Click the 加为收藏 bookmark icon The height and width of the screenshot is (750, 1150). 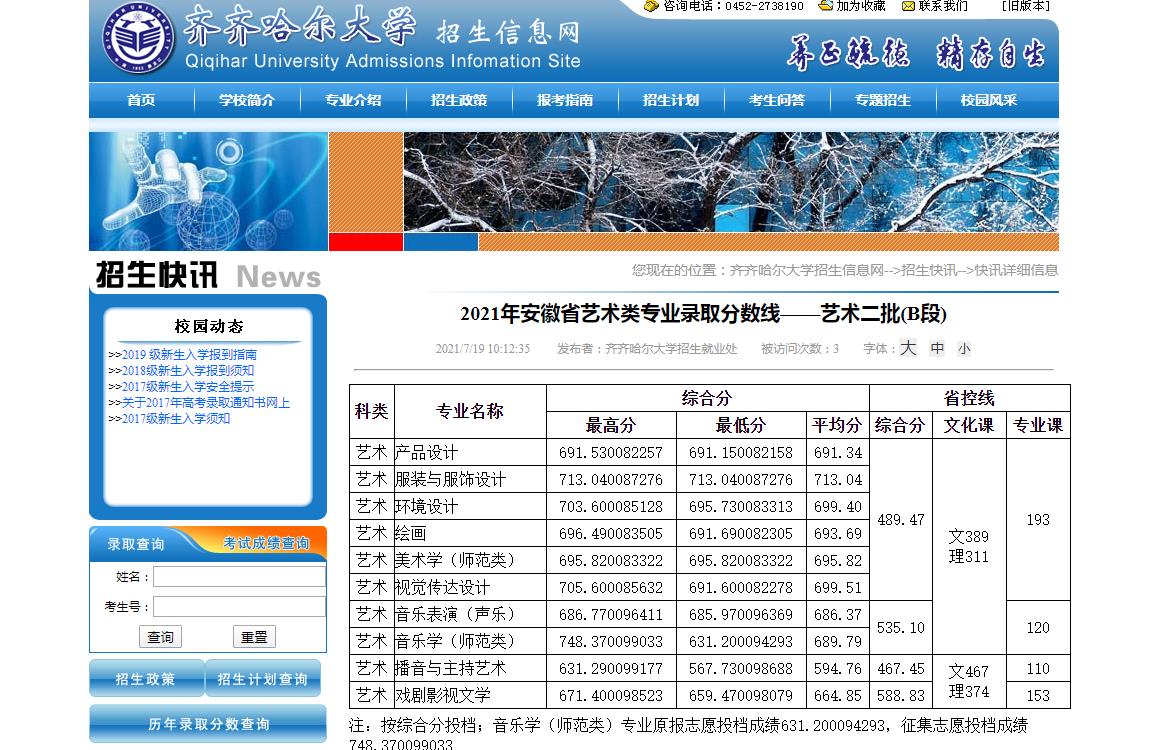[x=825, y=6]
